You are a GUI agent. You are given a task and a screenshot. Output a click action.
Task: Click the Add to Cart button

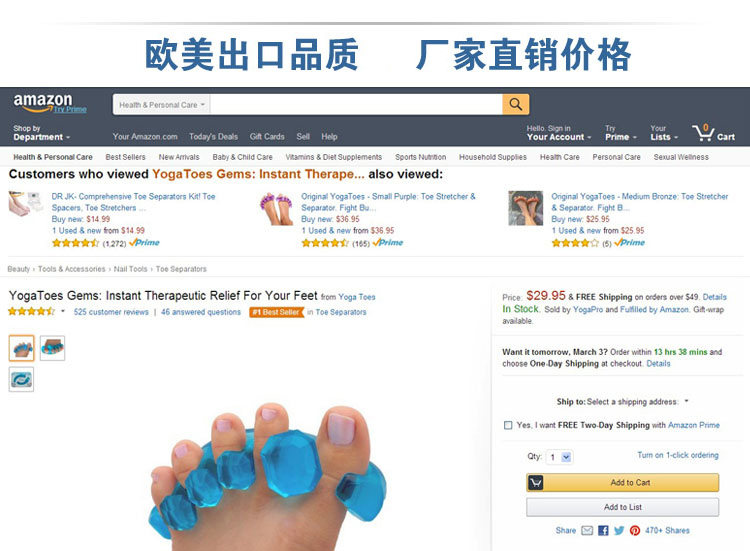click(622, 483)
